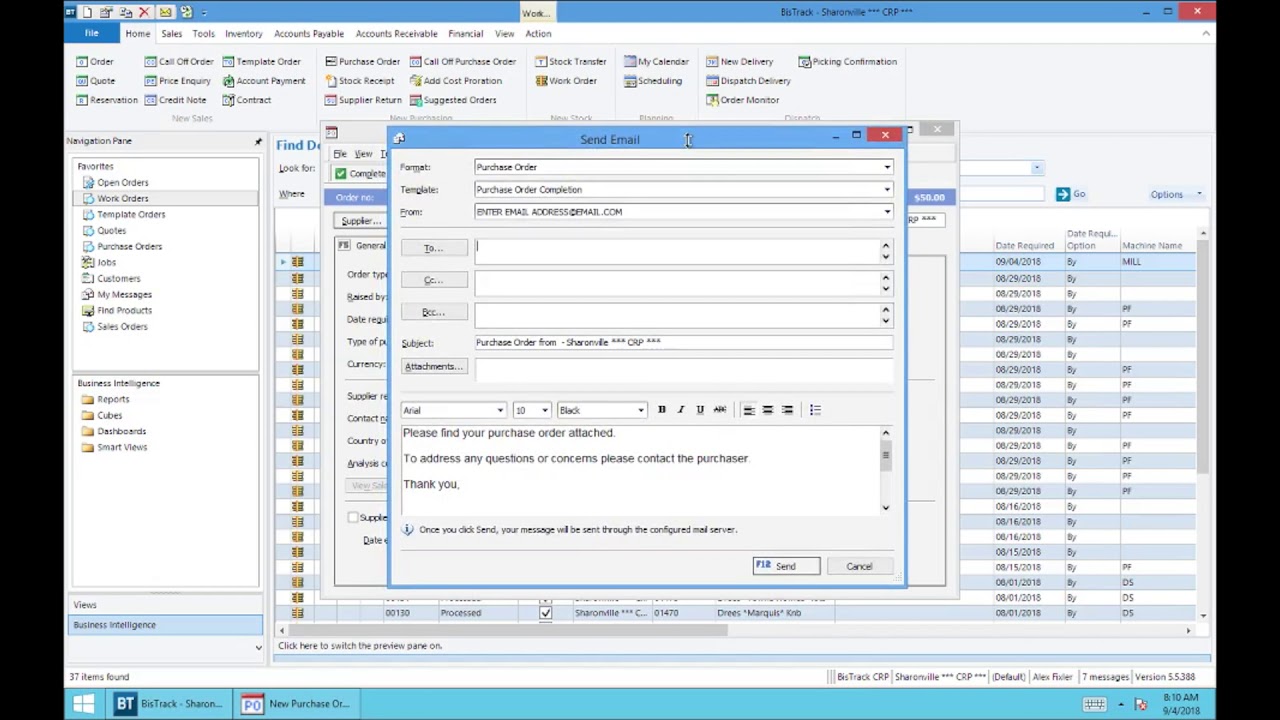Switch to the Action ribbon tab
Image resolution: width=1280 pixels, height=720 pixels.
click(538, 34)
